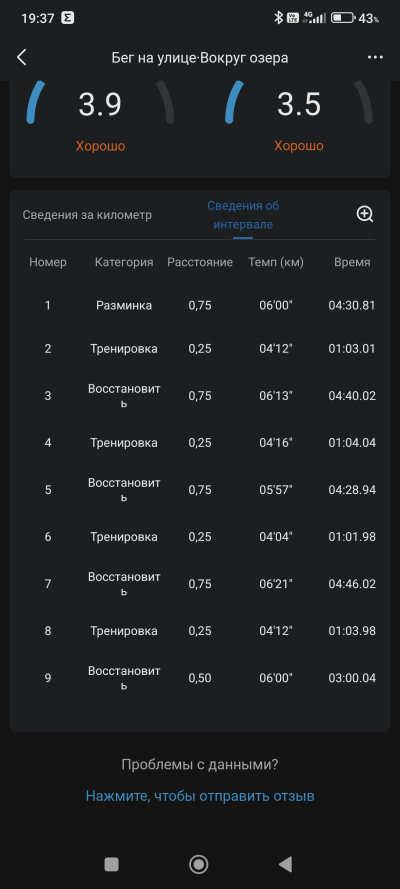Tap the Время column header

click(x=352, y=263)
